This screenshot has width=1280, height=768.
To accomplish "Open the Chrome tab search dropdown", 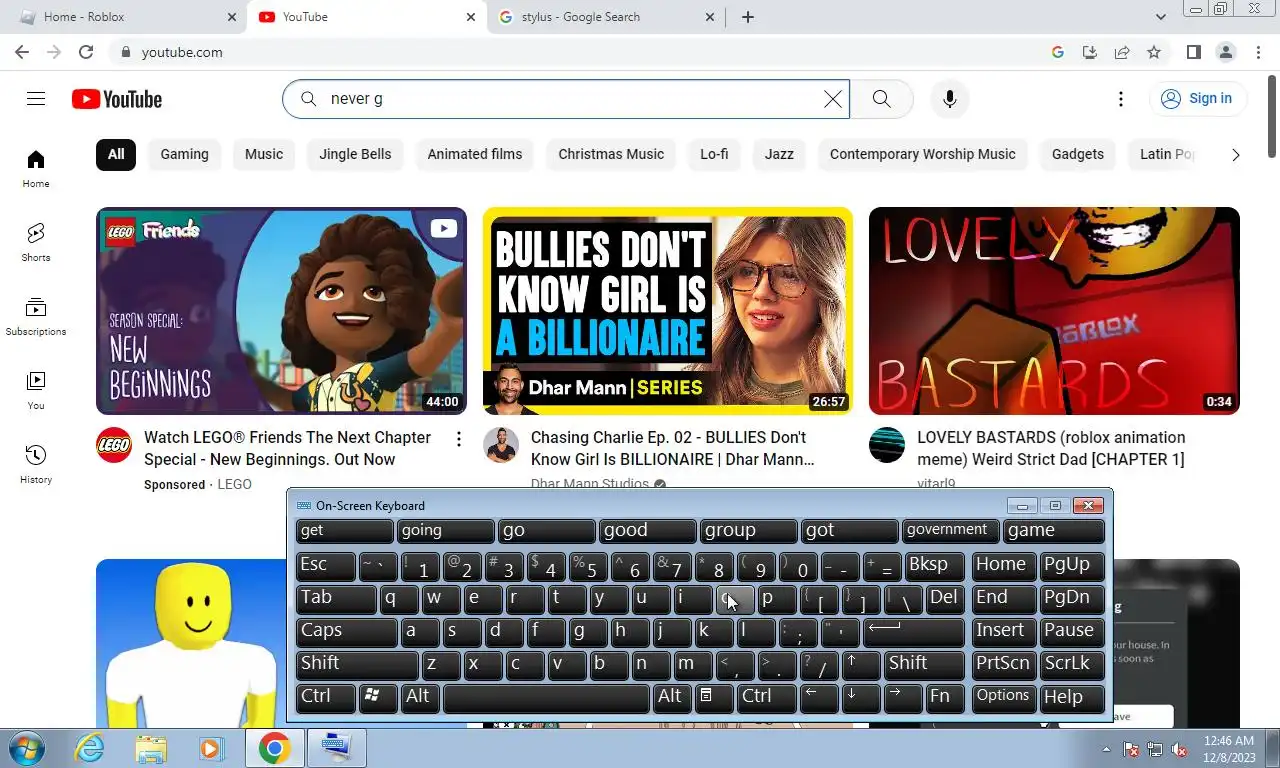I will tap(1160, 17).
